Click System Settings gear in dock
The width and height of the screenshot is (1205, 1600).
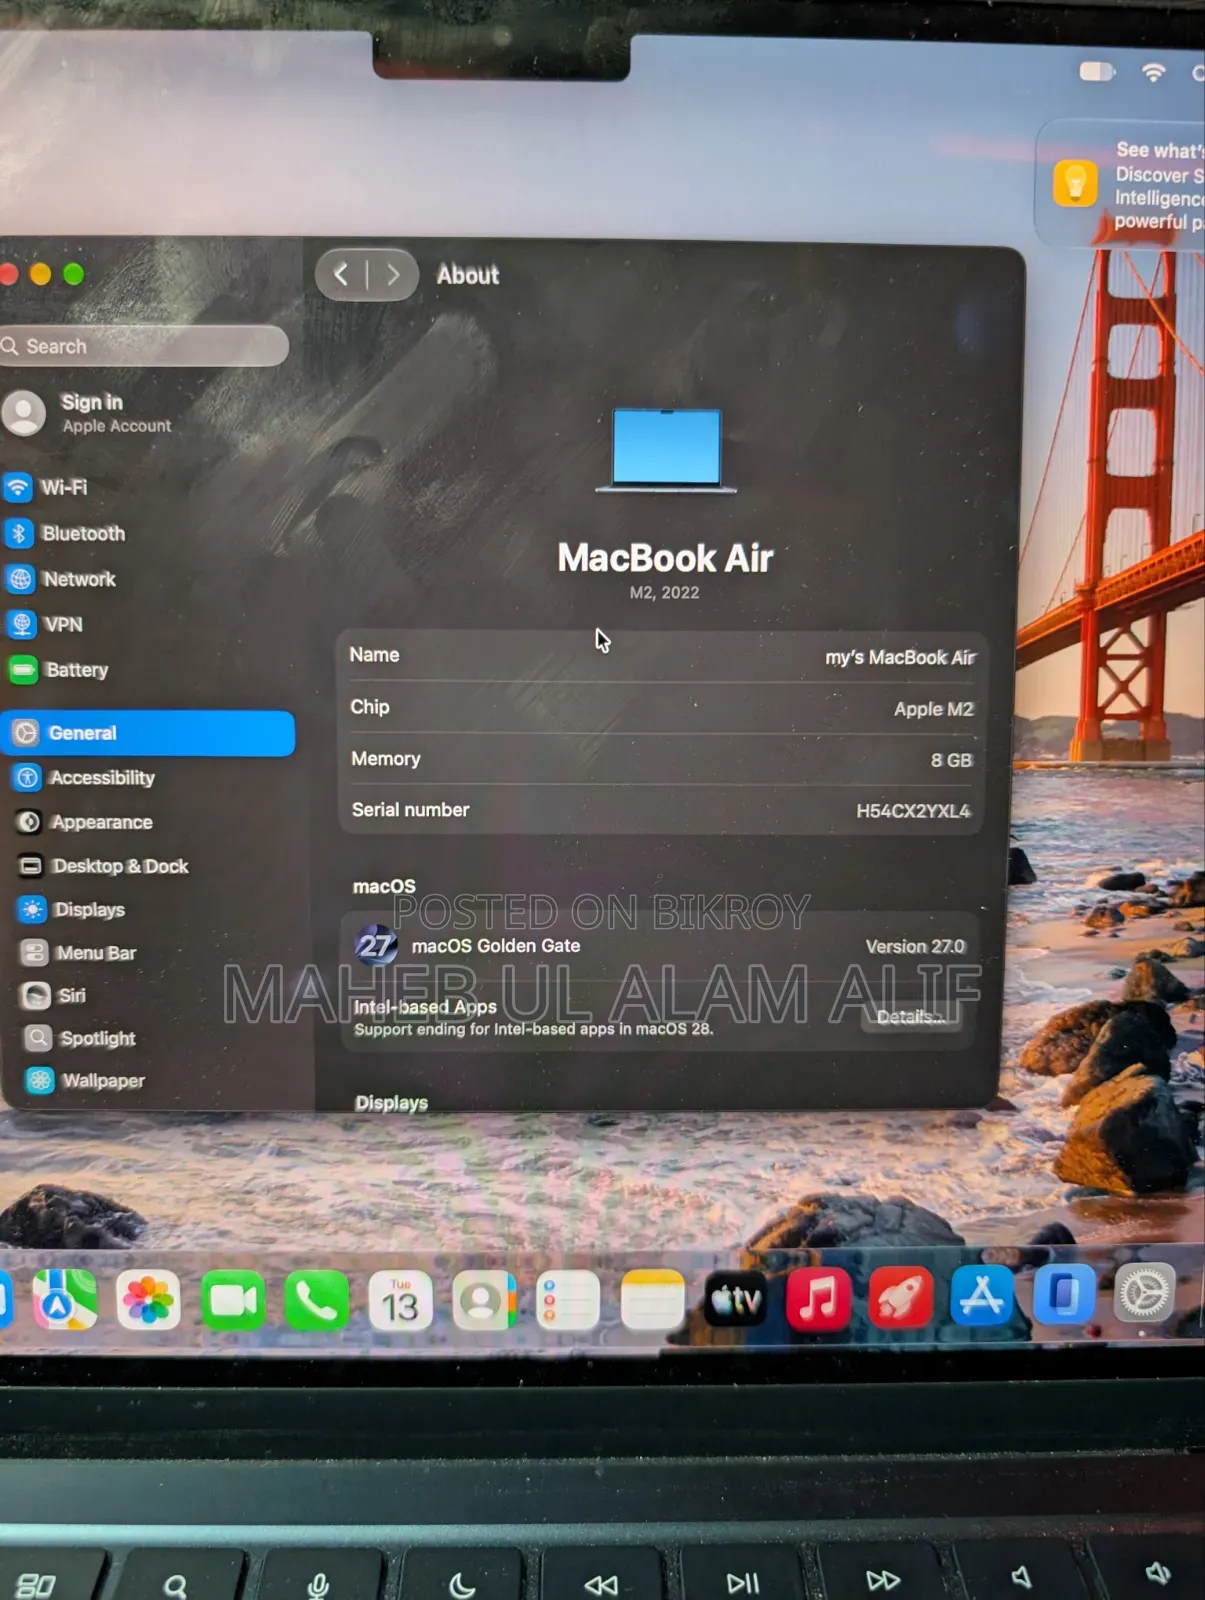[x=1145, y=1292]
